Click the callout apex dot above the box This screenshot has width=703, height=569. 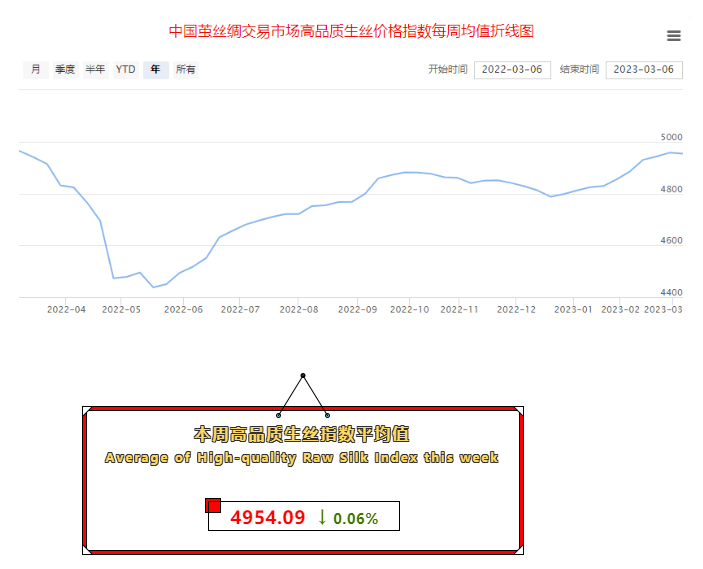coord(303,376)
